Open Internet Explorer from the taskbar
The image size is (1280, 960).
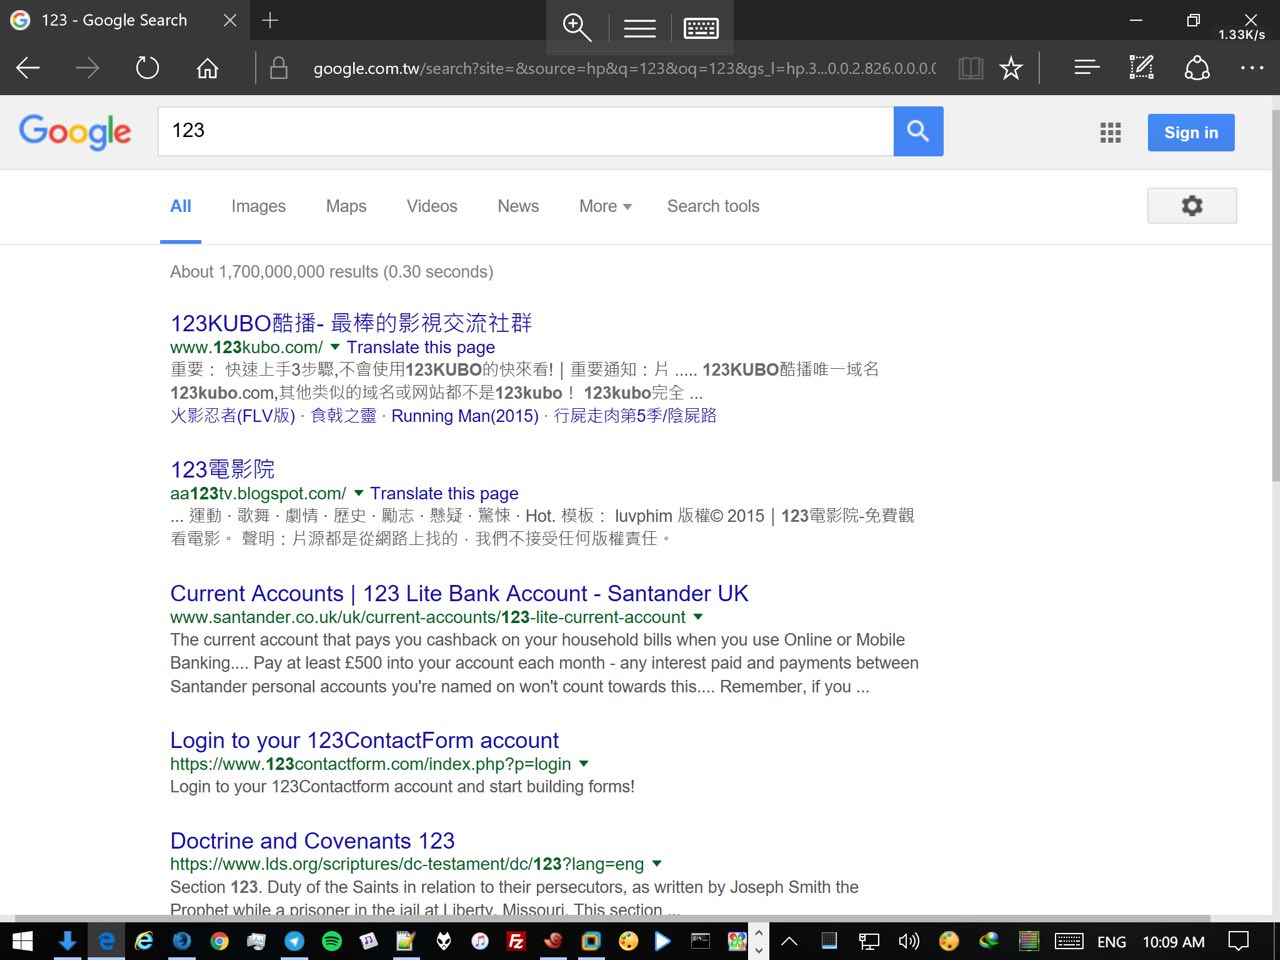(x=144, y=941)
